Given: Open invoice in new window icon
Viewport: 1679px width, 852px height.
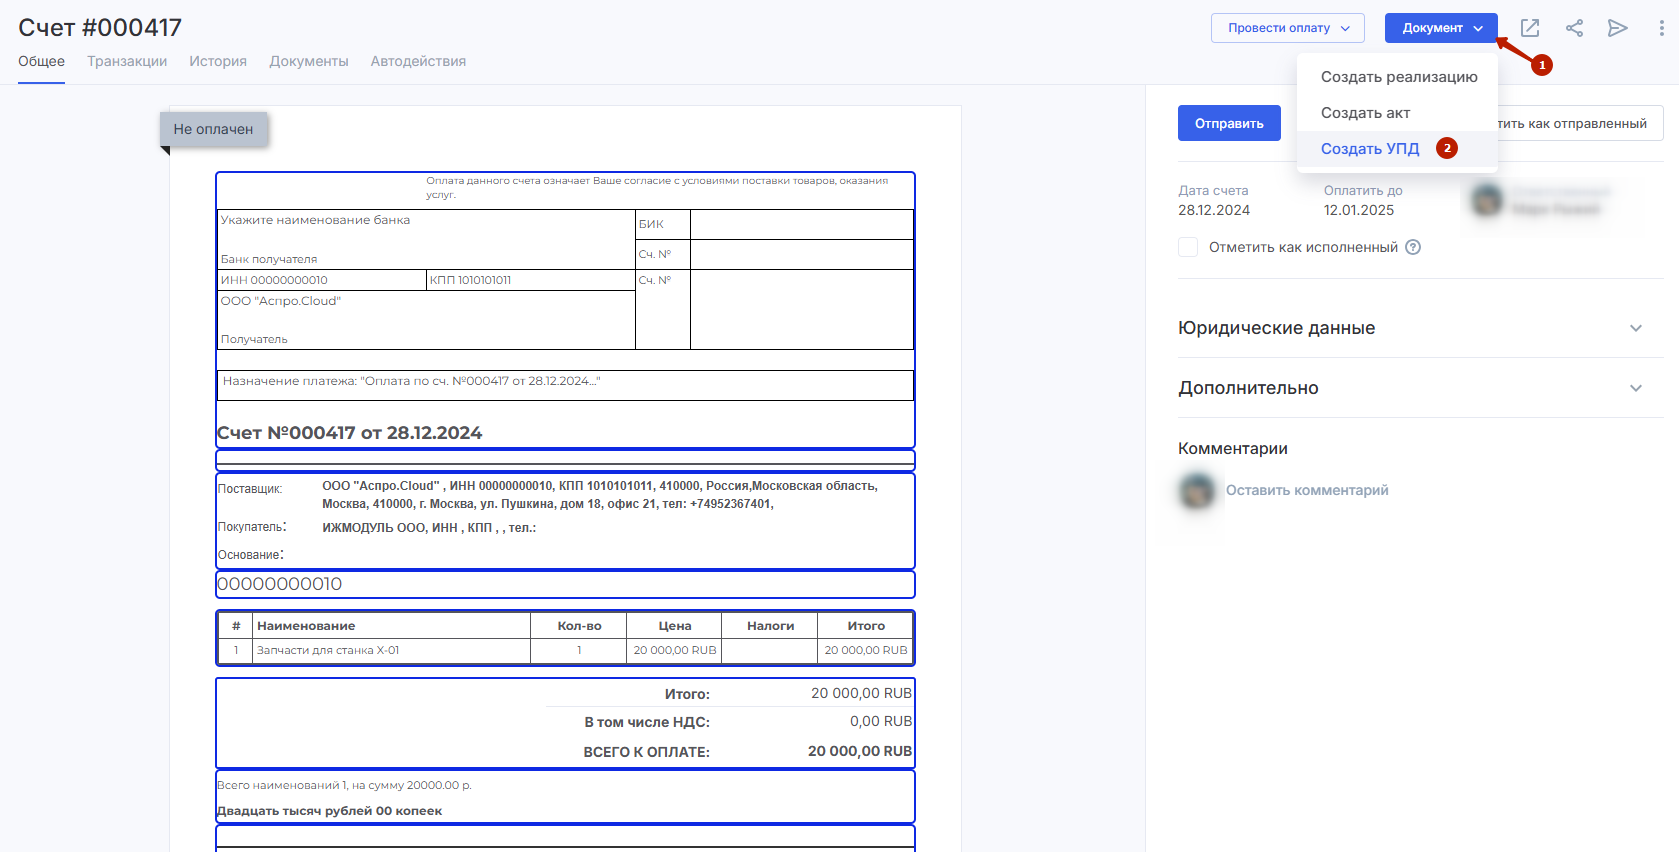Looking at the screenshot, I should 1530,28.
